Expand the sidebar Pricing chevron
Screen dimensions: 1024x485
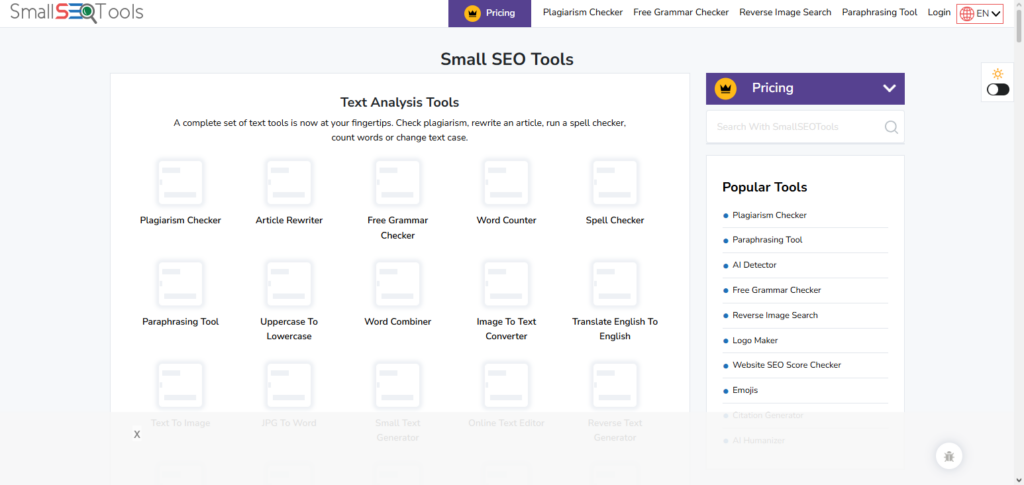point(889,88)
